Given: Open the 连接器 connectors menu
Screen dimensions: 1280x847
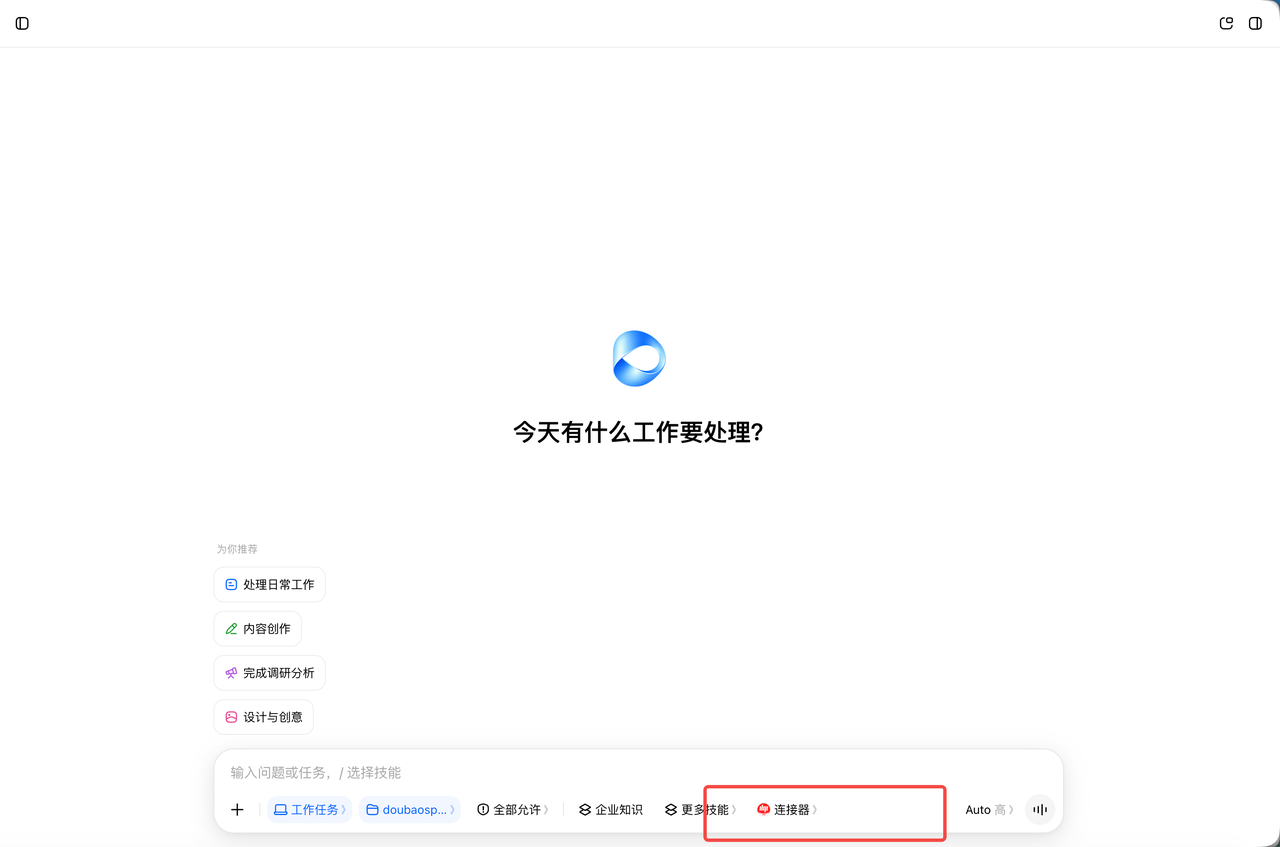Looking at the screenshot, I should tap(787, 809).
